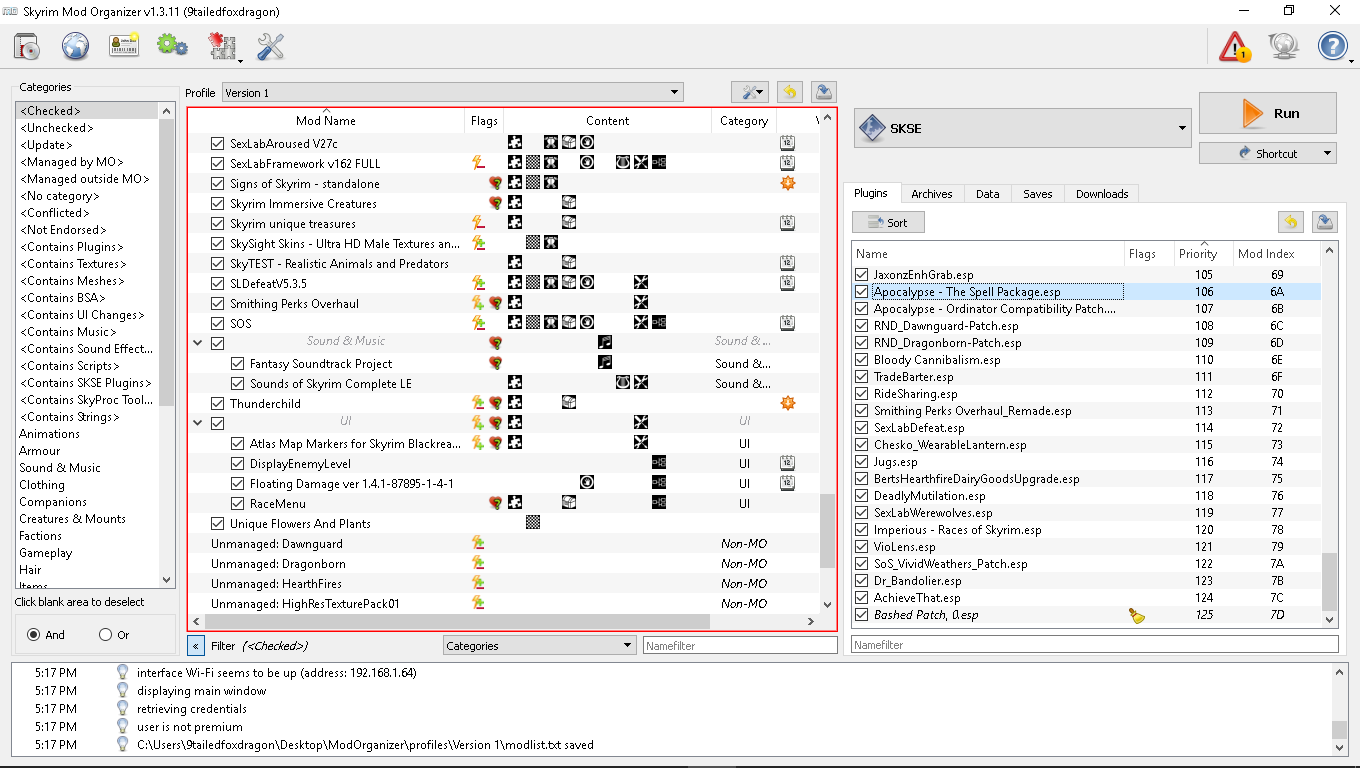
Task: Disable the TradeBarter.esp plugin checkbox
Action: pos(862,377)
